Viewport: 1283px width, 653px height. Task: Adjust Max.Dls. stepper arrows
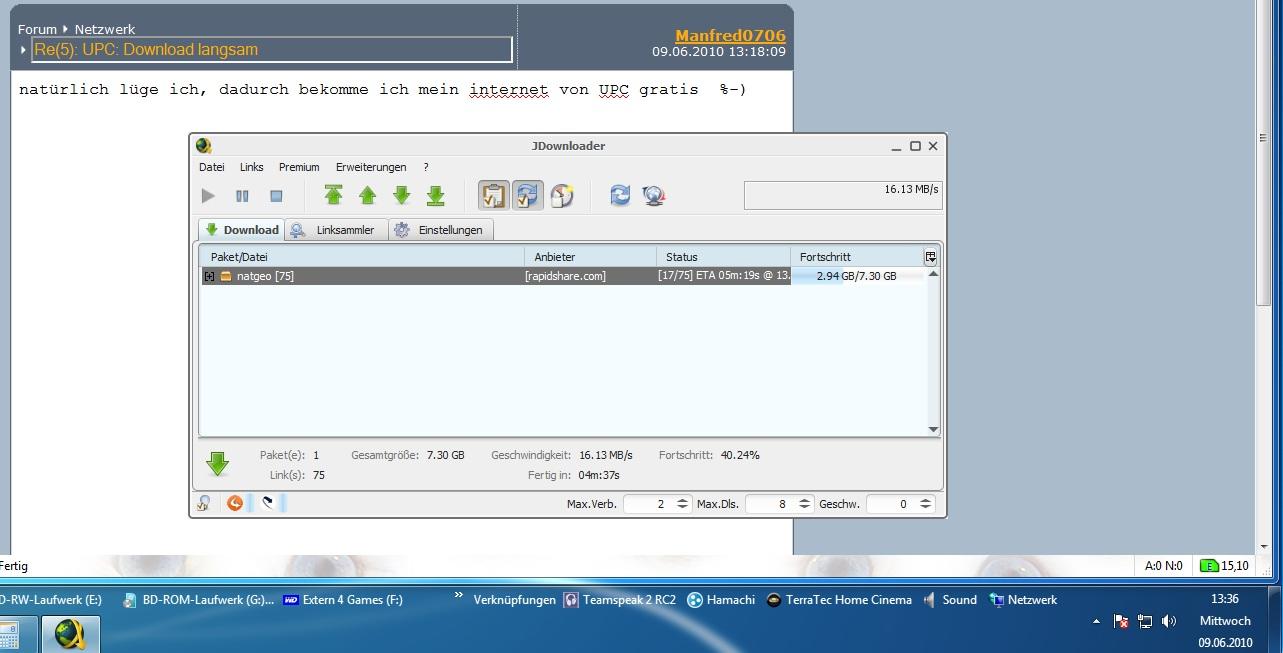click(x=805, y=504)
